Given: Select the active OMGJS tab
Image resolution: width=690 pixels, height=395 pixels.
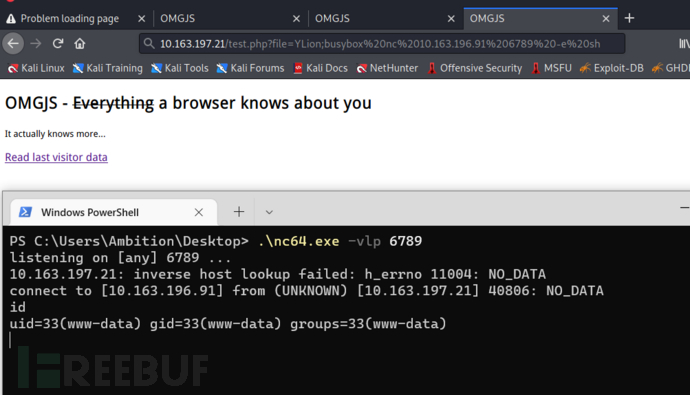Looking at the screenshot, I should click(540, 18).
